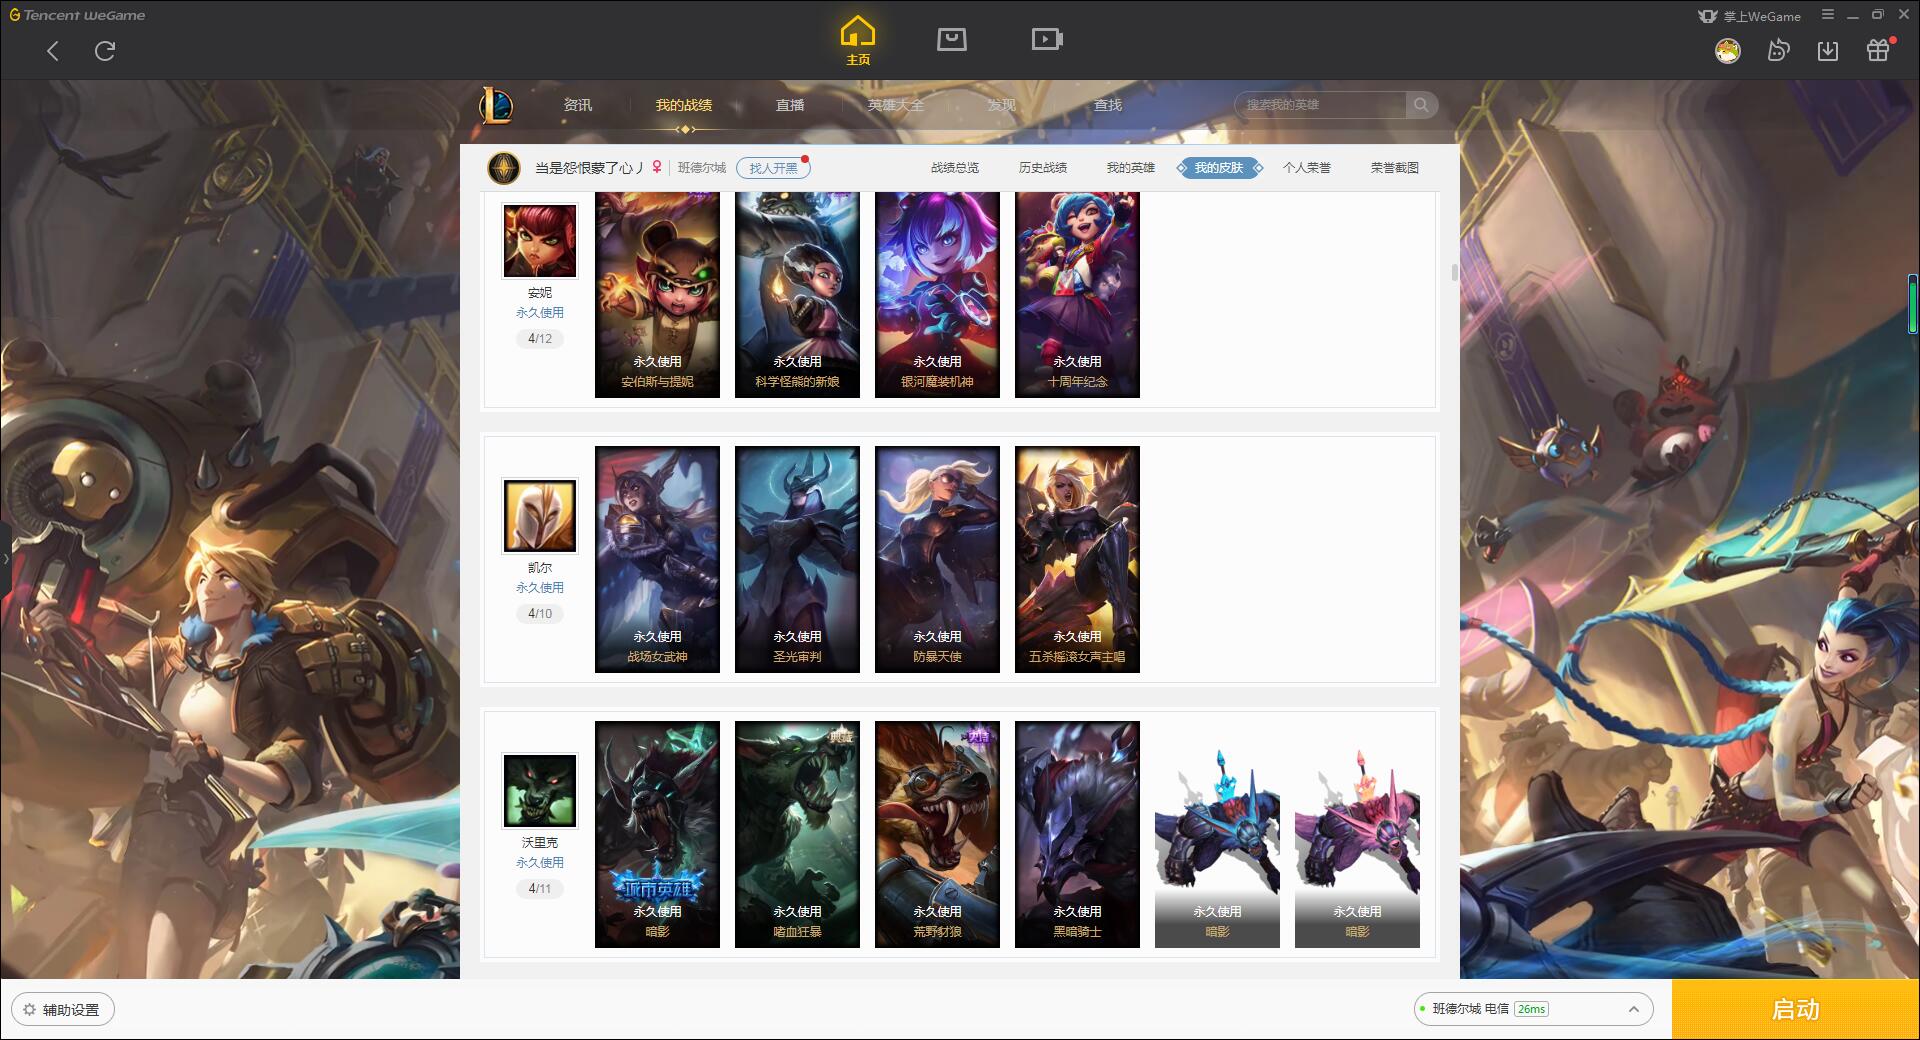Viewport: 1920px width, 1040px height.
Task: Open 嗜血狂暴 skin thumbnail
Action: pyautogui.click(x=797, y=834)
